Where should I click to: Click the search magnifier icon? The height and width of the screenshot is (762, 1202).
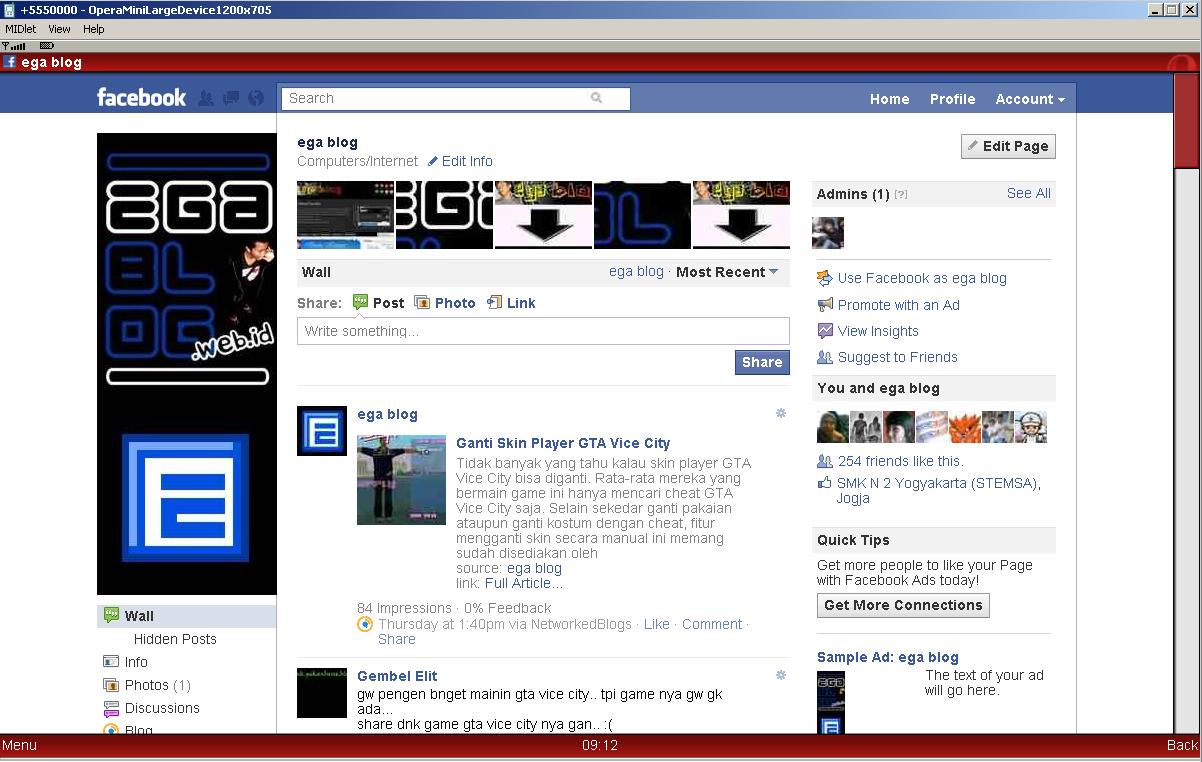[597, 98]
